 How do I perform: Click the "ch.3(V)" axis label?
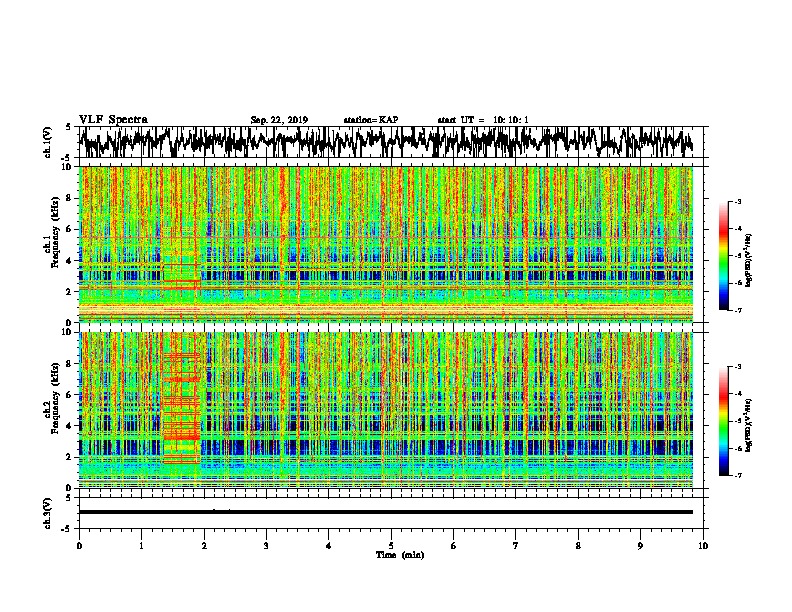pyautogui.click(x=47, y=513)
